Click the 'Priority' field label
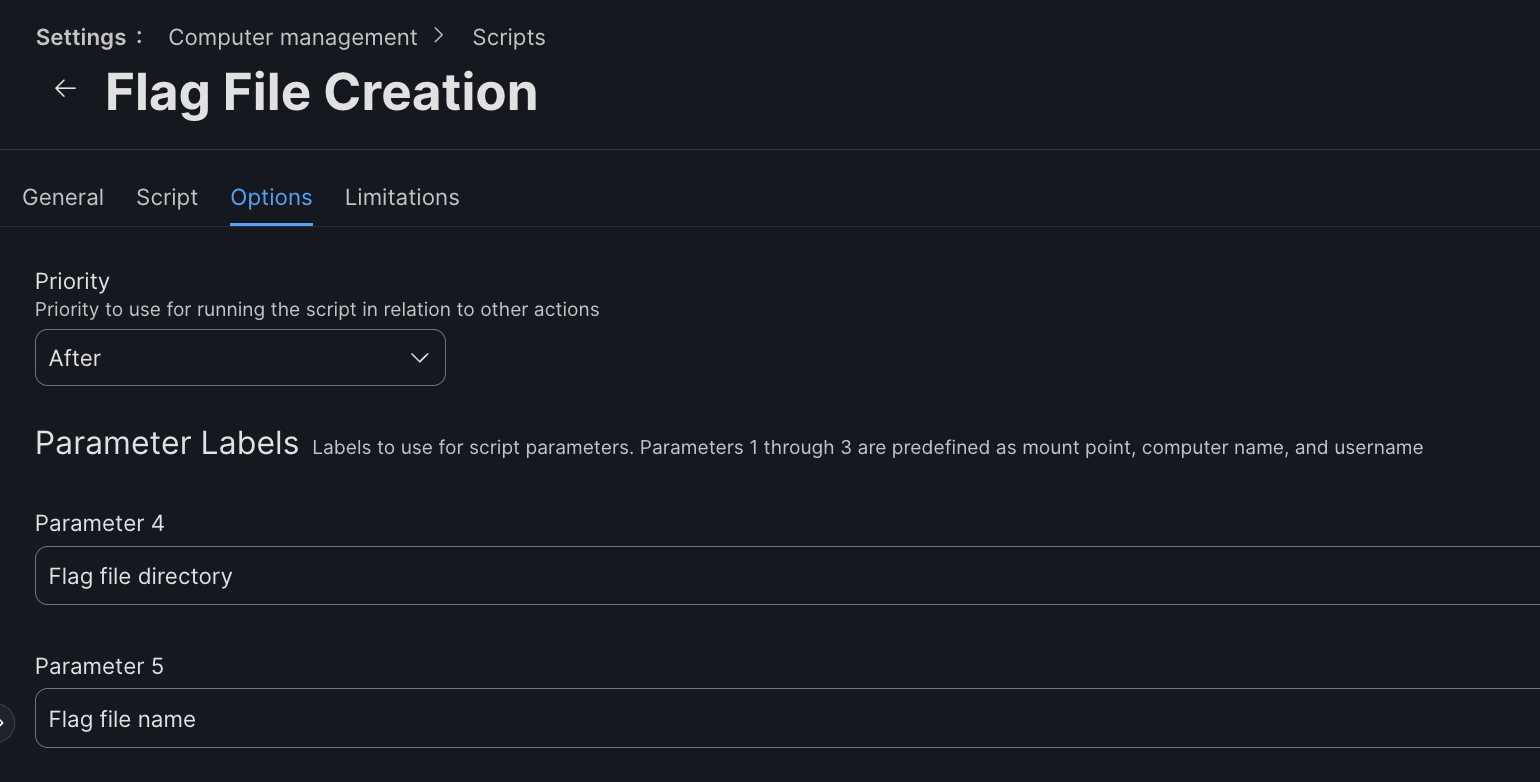 pos(72,281)
